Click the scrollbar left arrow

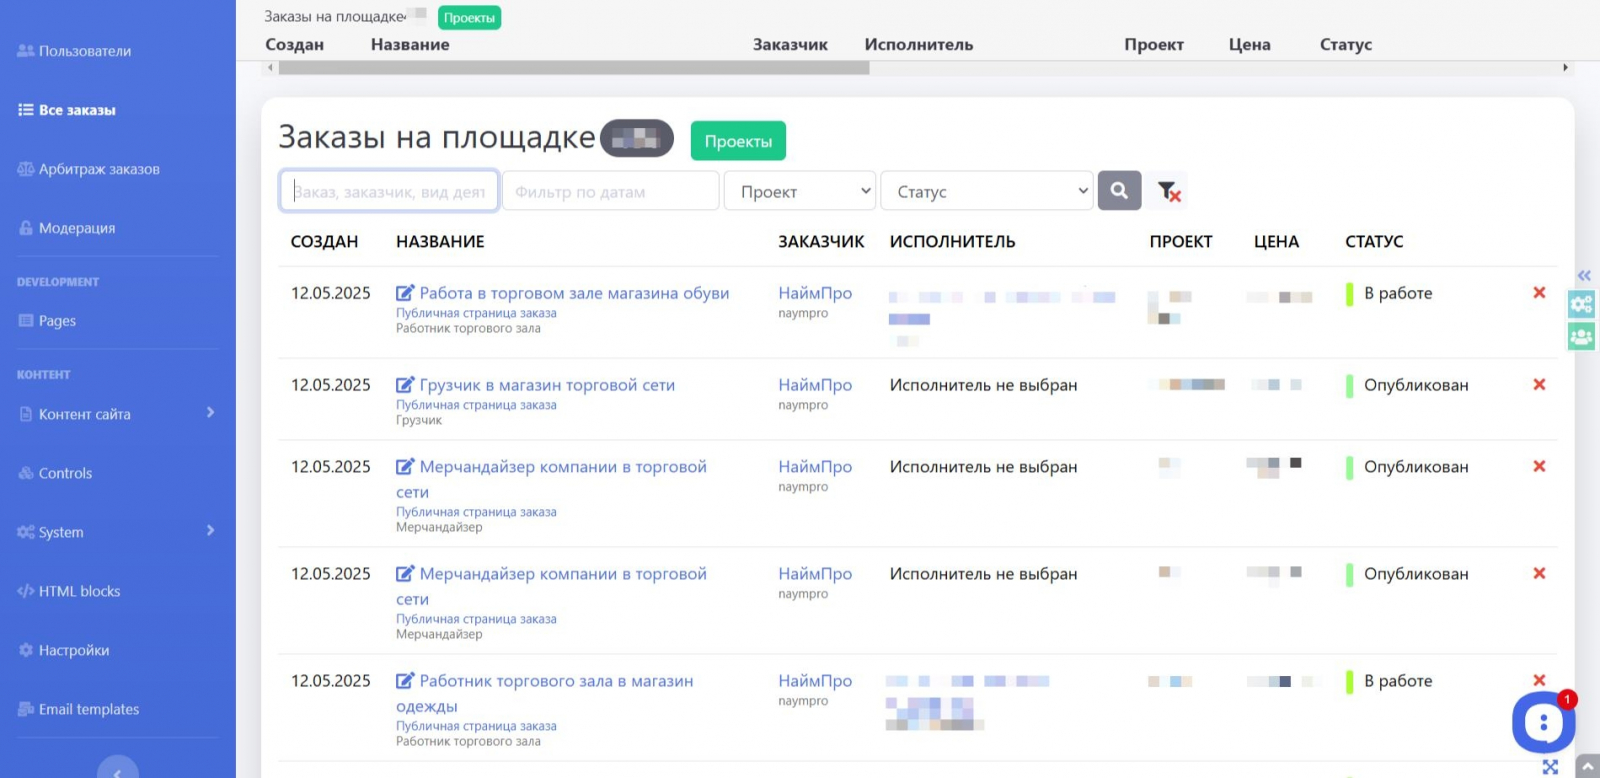point(270,68)
